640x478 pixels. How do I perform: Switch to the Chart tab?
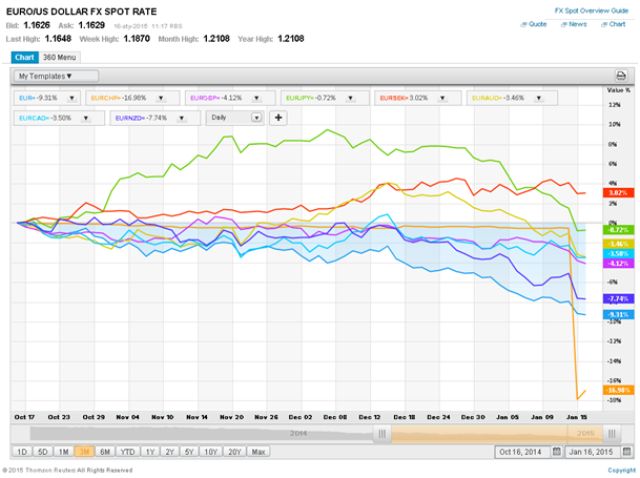click(24, 57)
